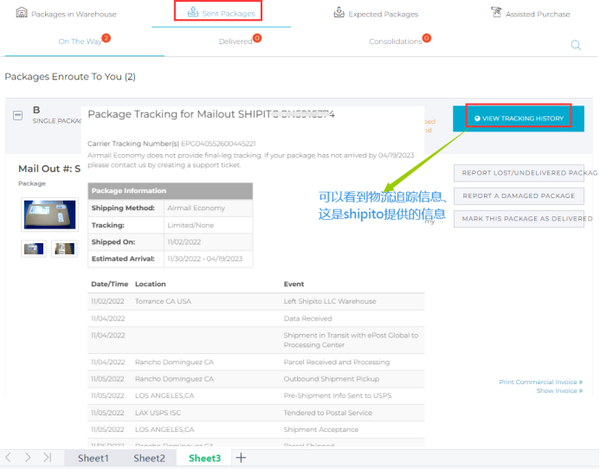Open the small right package thumbnail

click(x=64, y=249)
